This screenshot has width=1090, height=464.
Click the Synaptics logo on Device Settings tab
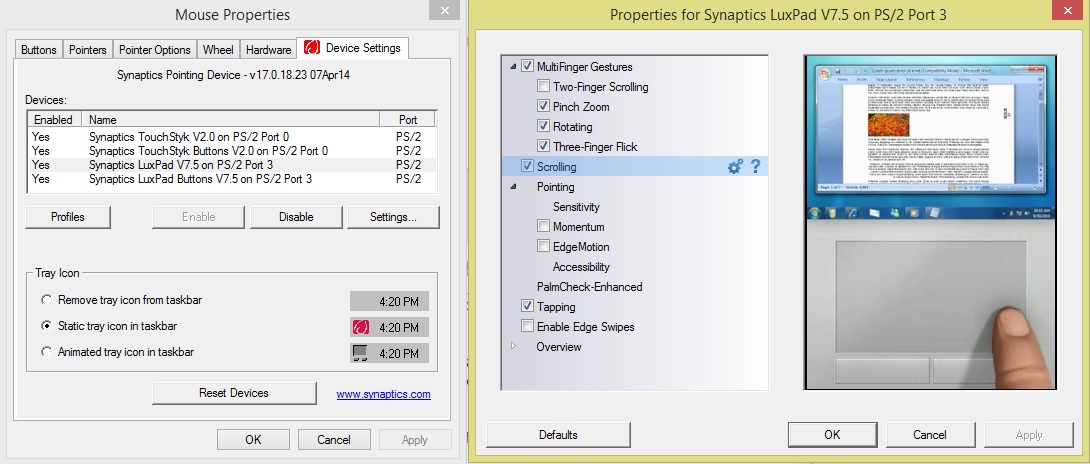tap(312, 48)
